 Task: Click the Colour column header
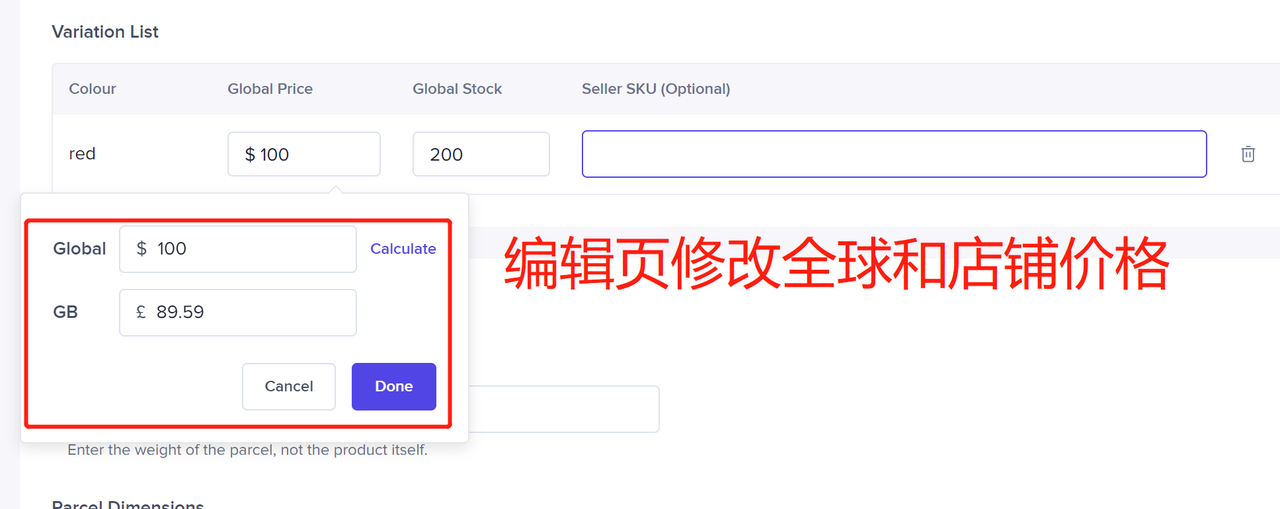[92, 89]
